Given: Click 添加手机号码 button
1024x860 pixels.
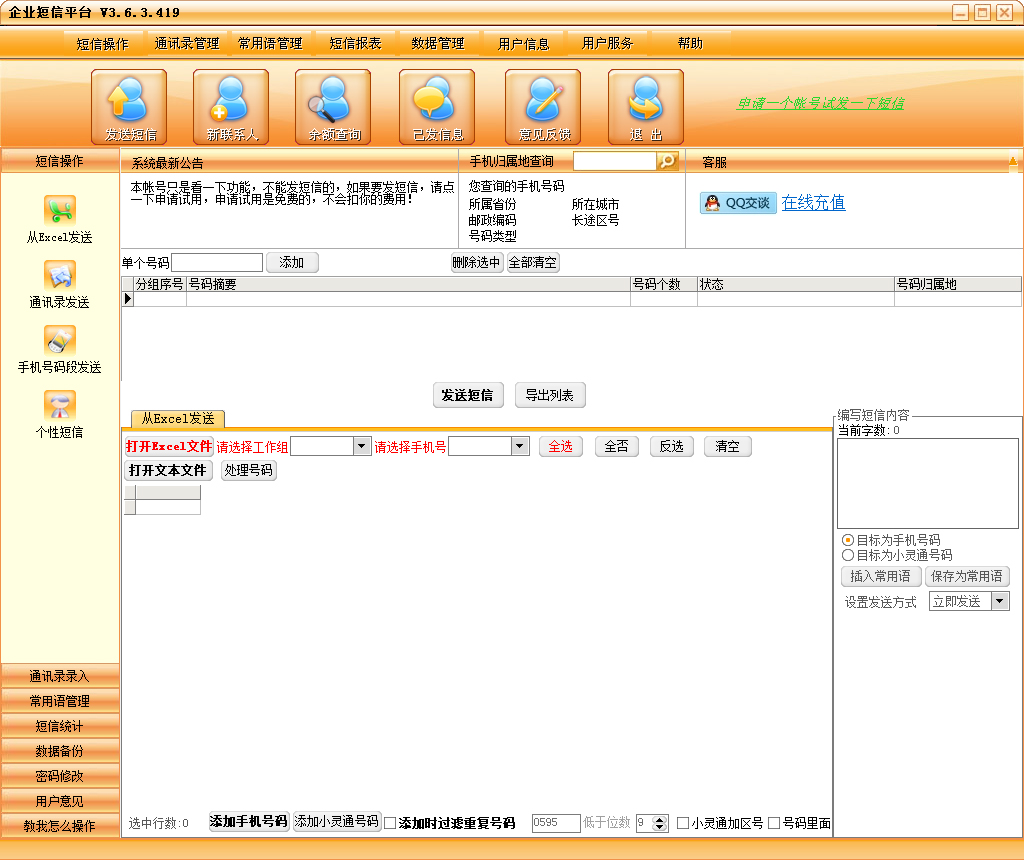Looking at the screenshot, I should coord(249,821).
